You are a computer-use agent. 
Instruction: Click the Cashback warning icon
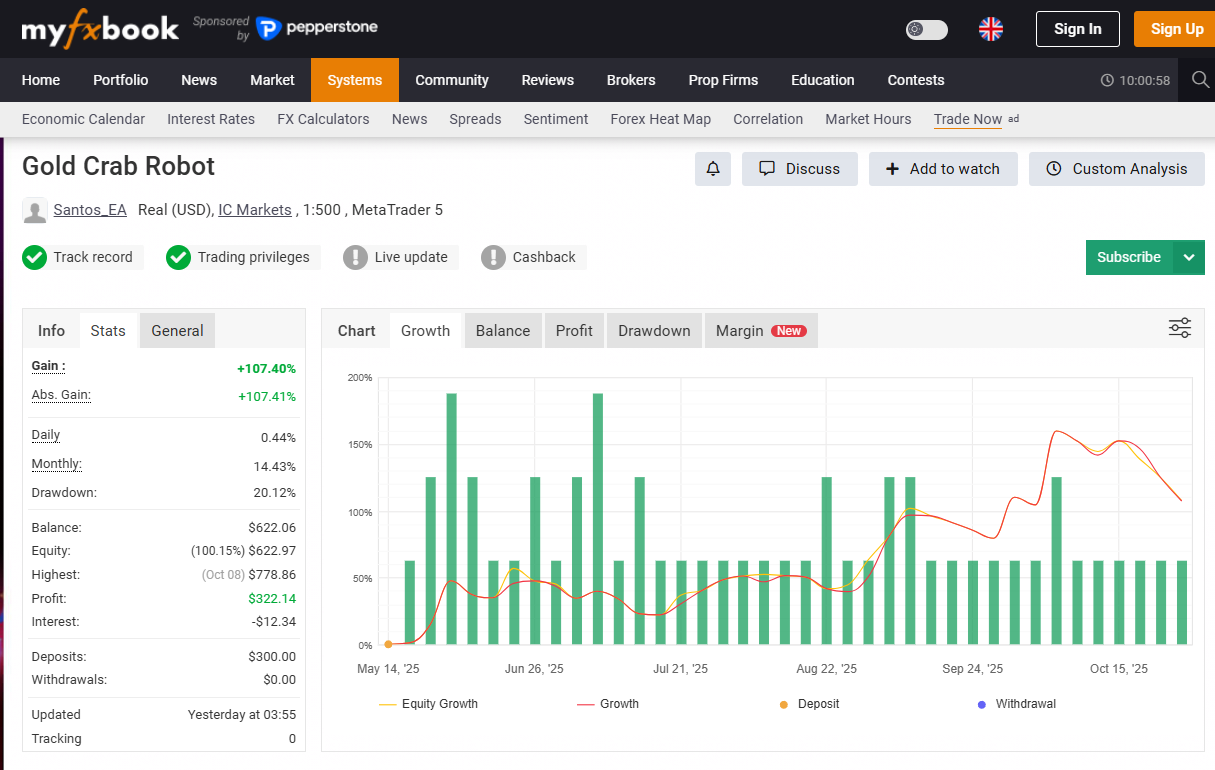coord(494,258)
